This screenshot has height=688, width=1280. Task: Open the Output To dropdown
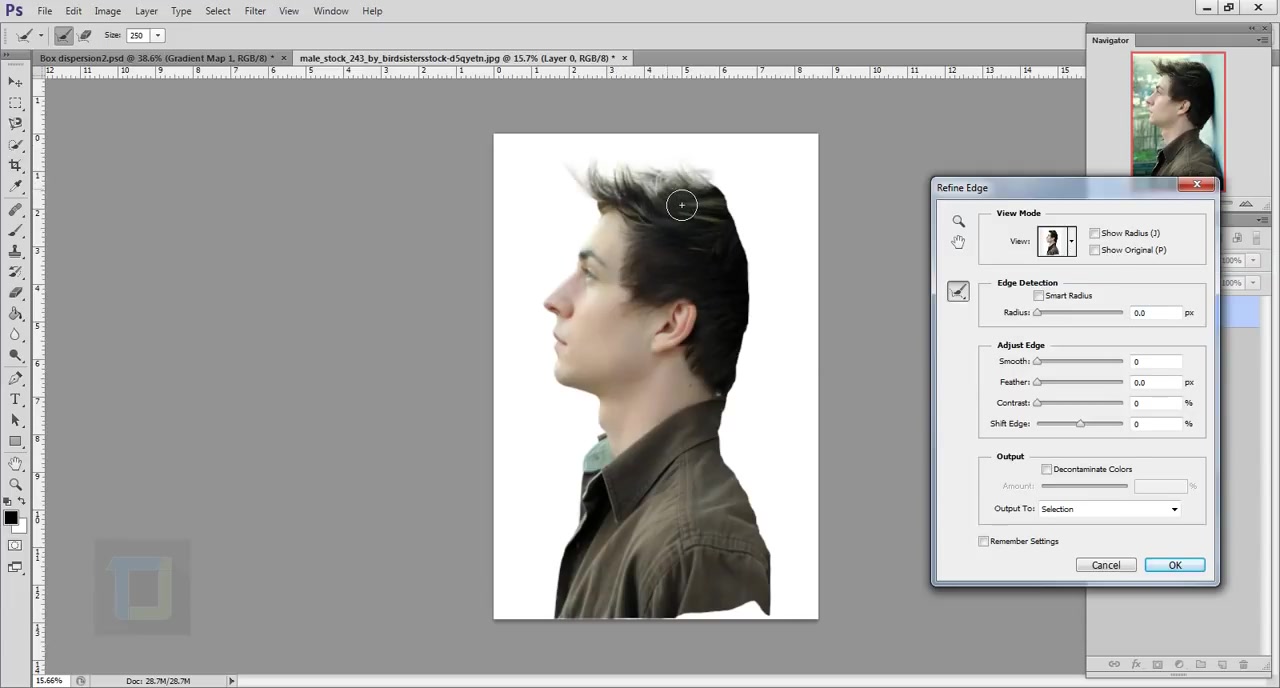pyautogui.click(x=1109, y=509)
